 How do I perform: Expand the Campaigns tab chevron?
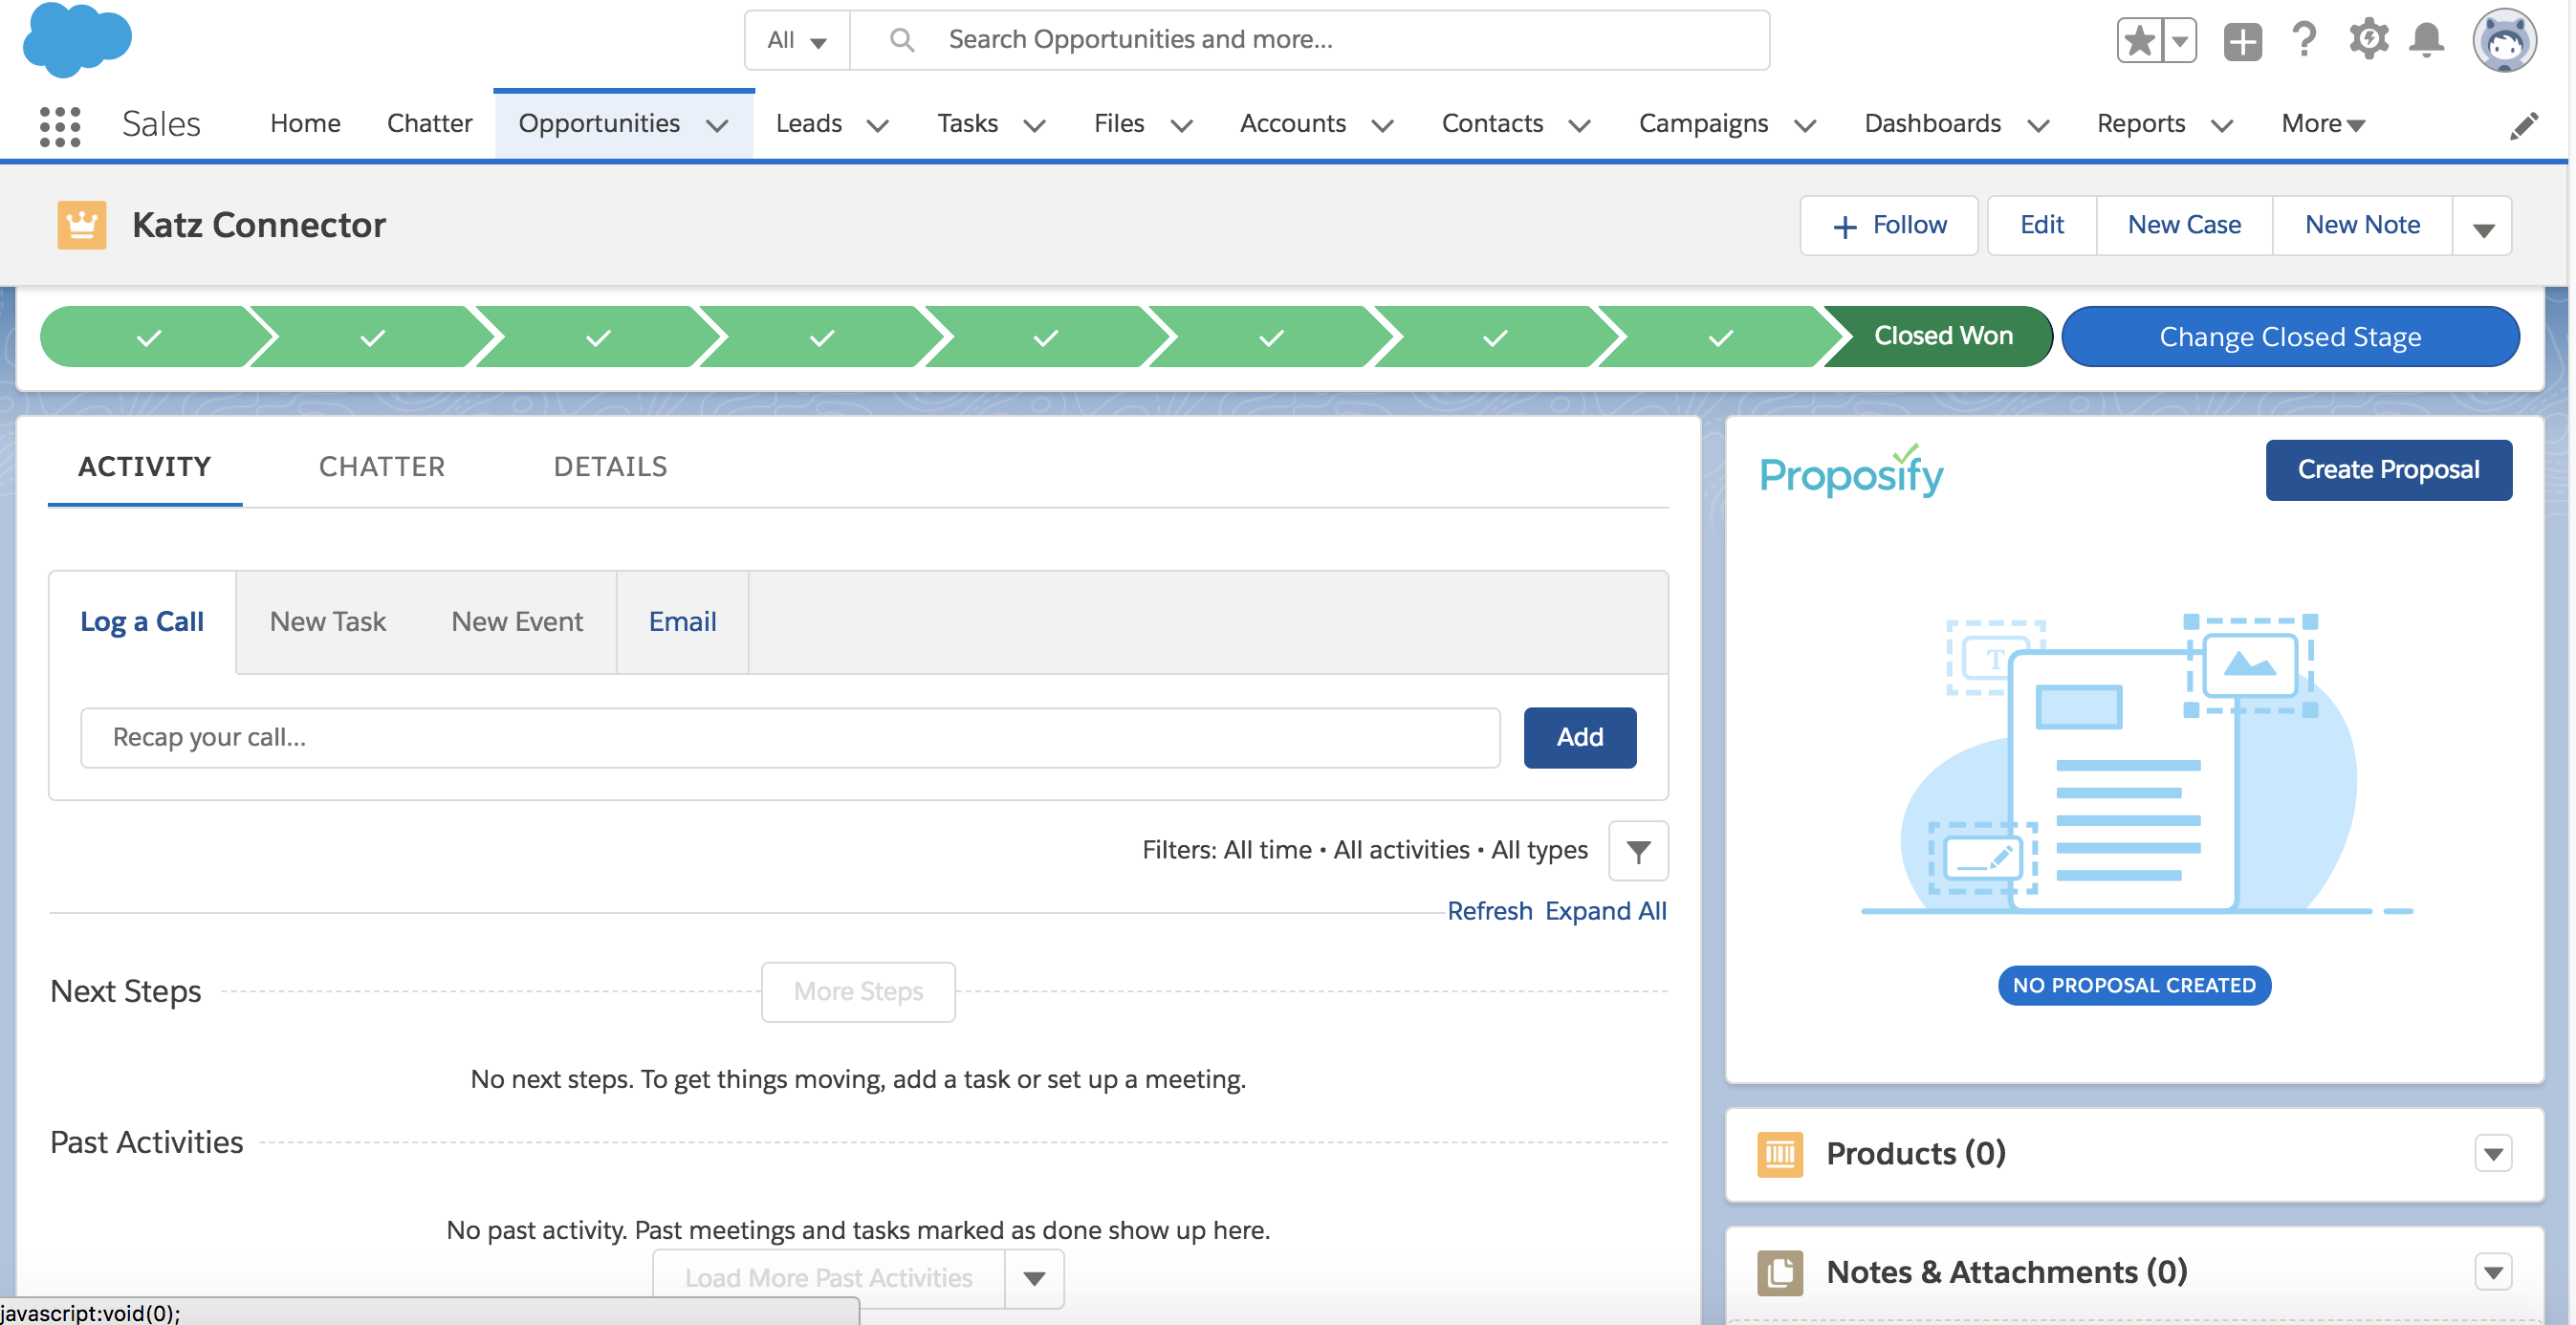click(x=1805, y=125)
